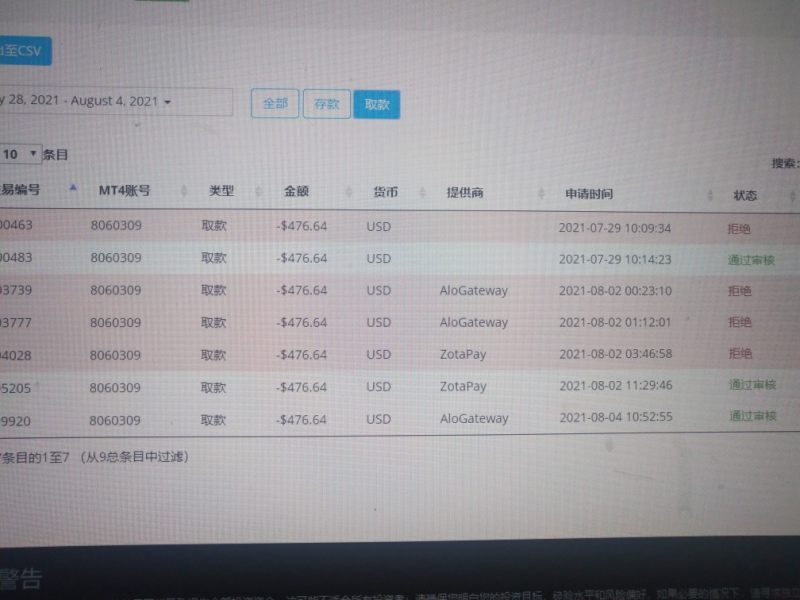Click timestamp 2021-08-02 03:46:58
Screen dimensions: 800x600
tap(616, 354)
